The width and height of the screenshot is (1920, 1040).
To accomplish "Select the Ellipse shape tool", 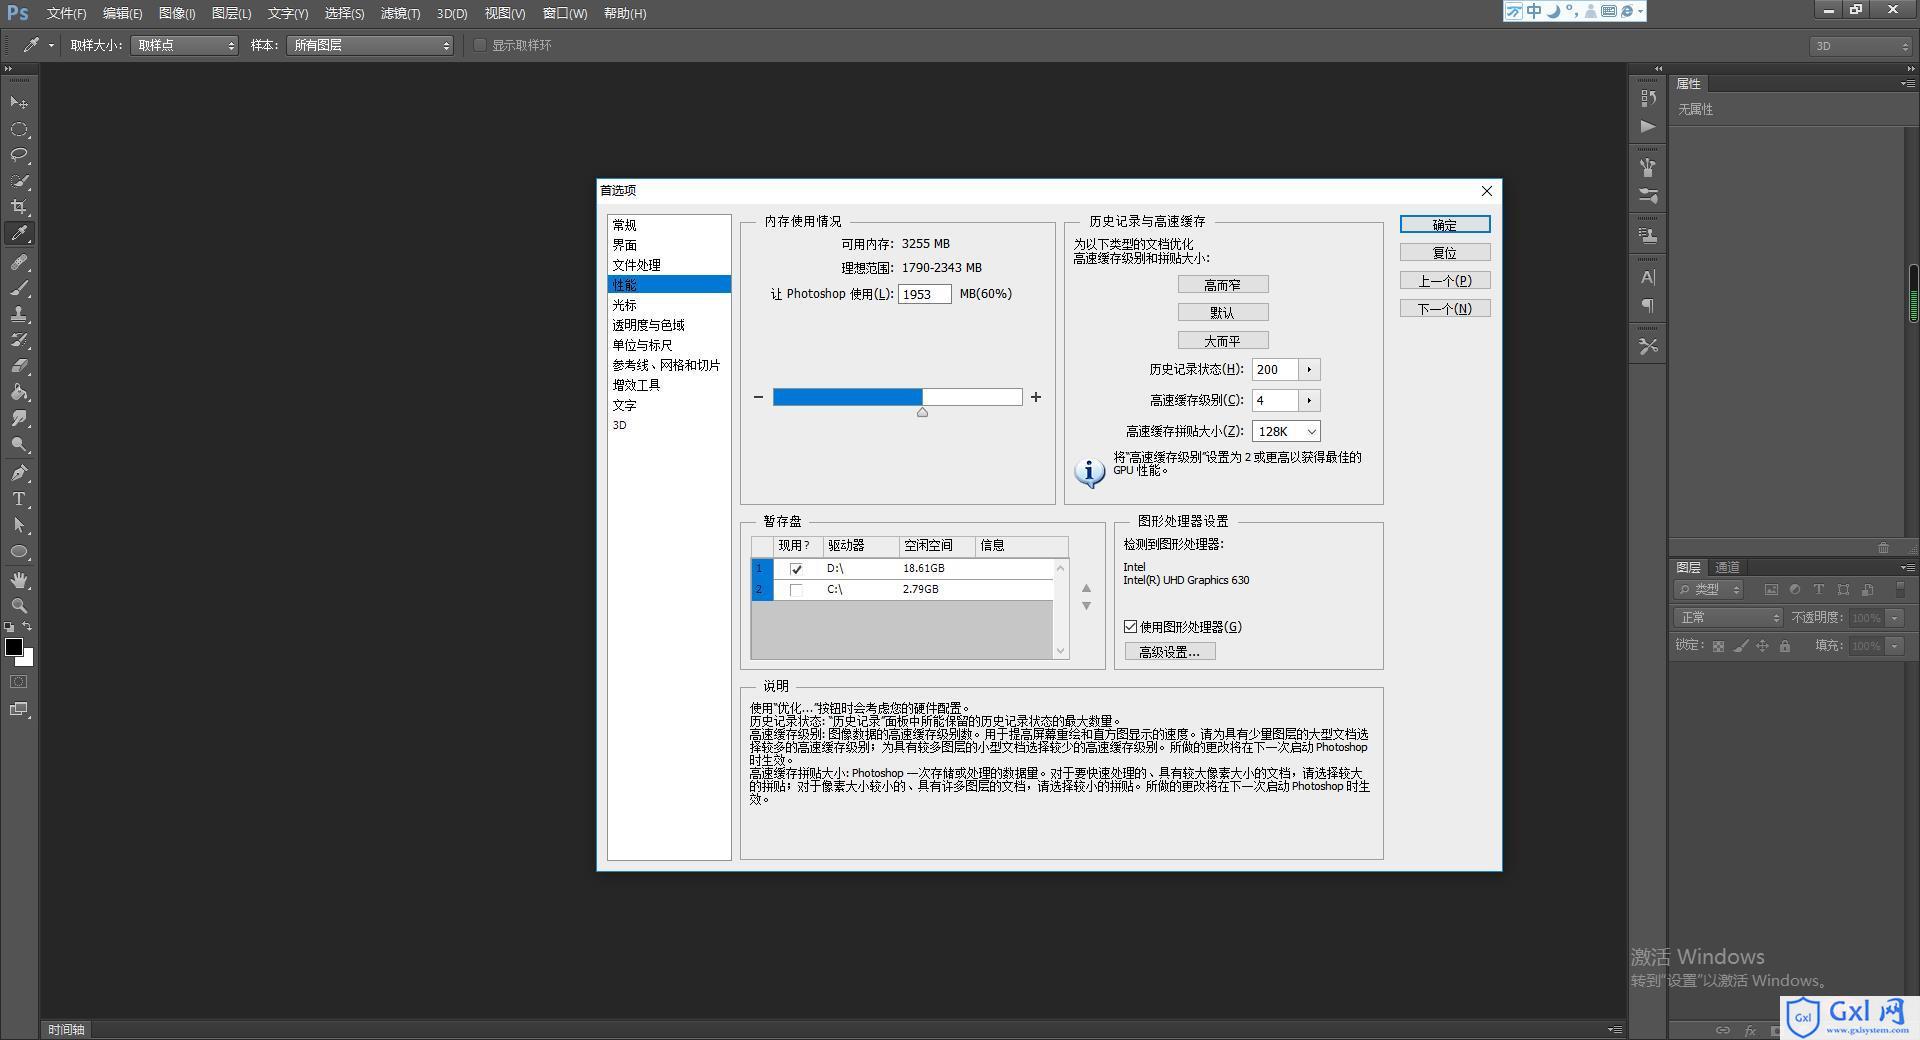I will click(x=19, y=551).
